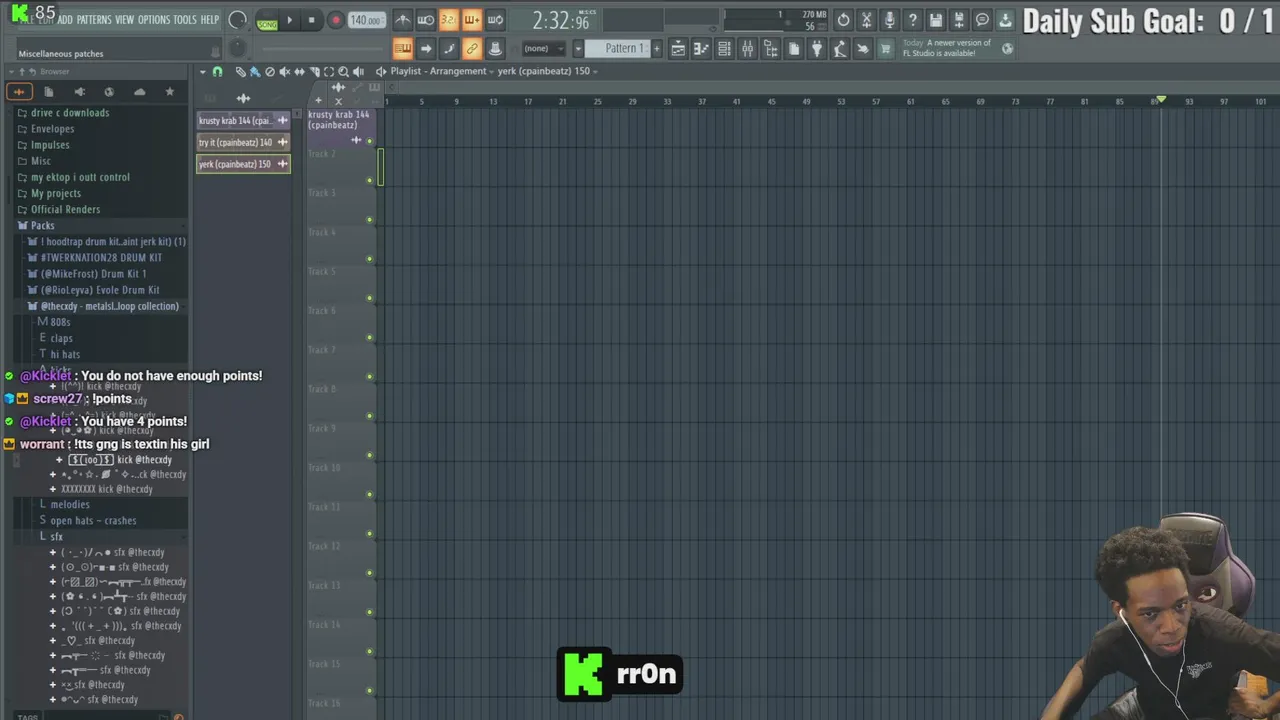Open the plugin picker plug icon
The image size is (1280, 720).
coord(817,48)
